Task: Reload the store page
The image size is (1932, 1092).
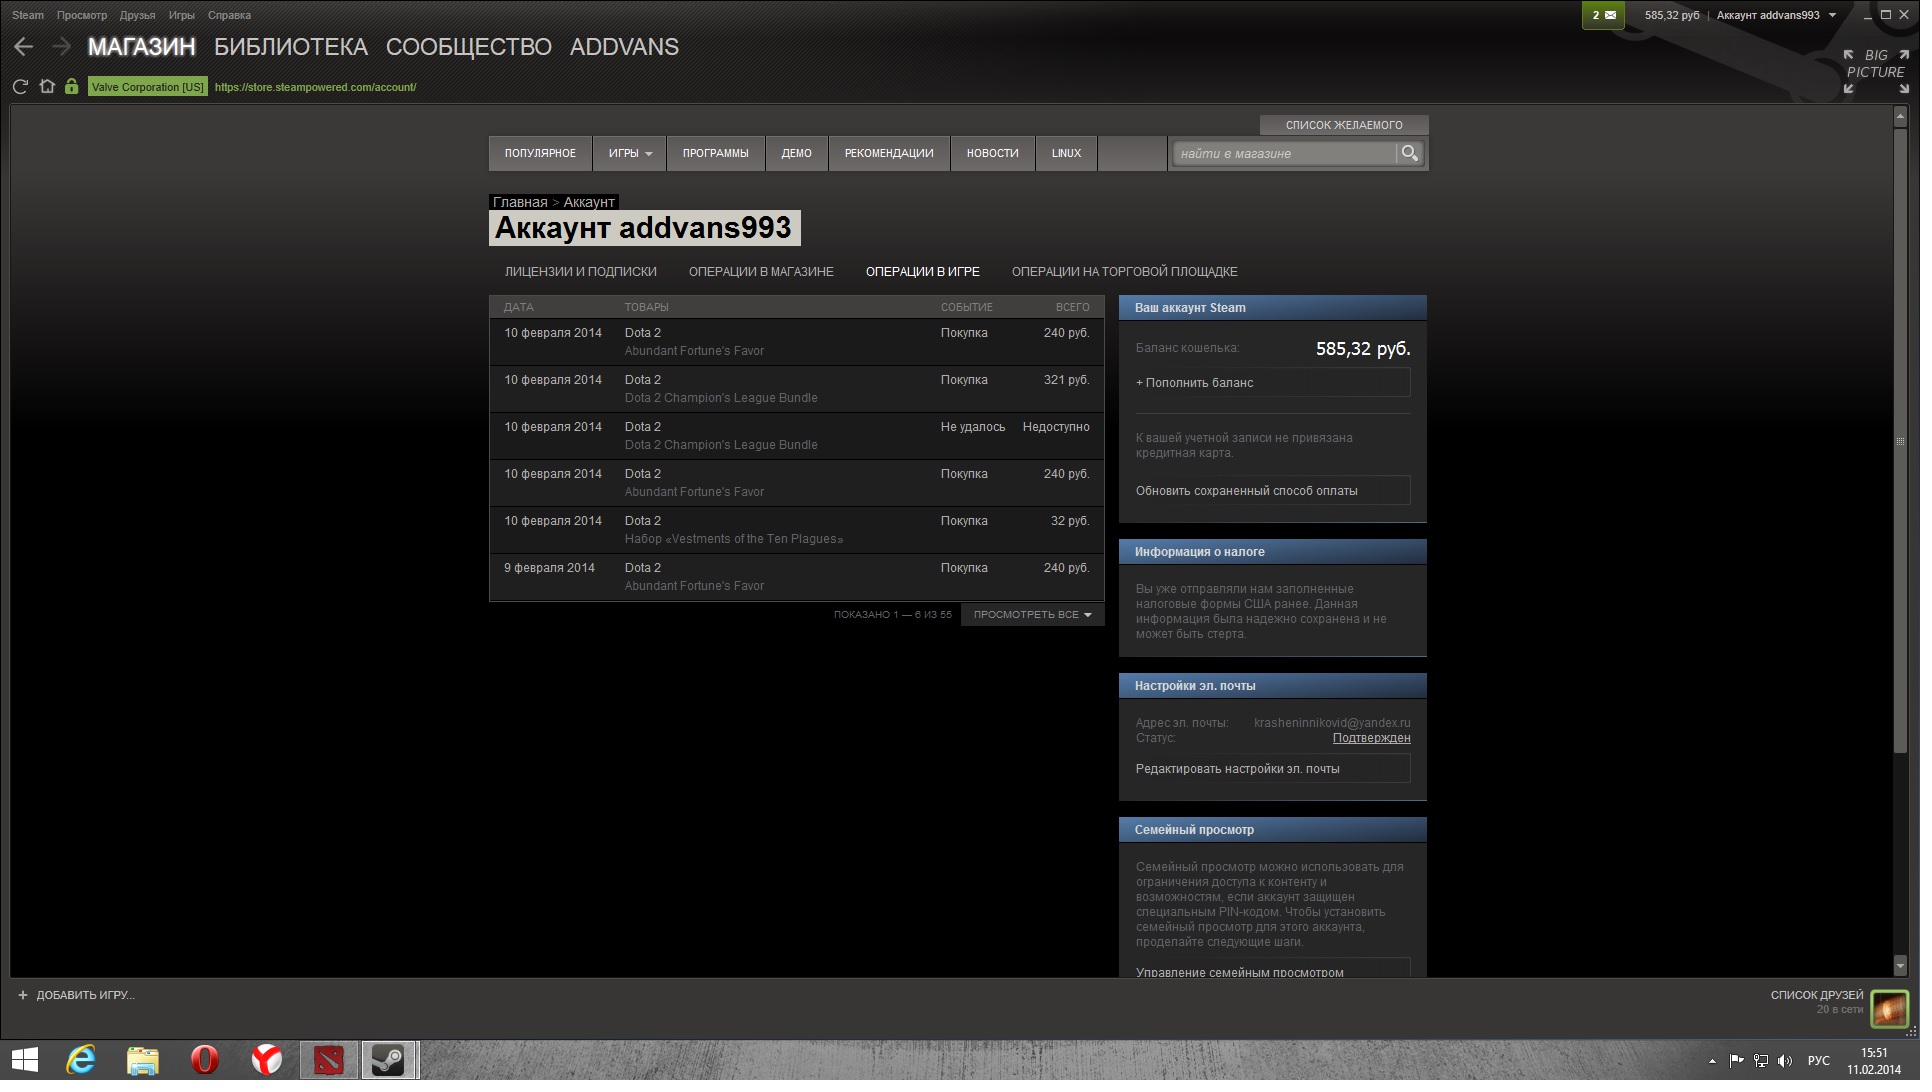Action: point(20,87)
